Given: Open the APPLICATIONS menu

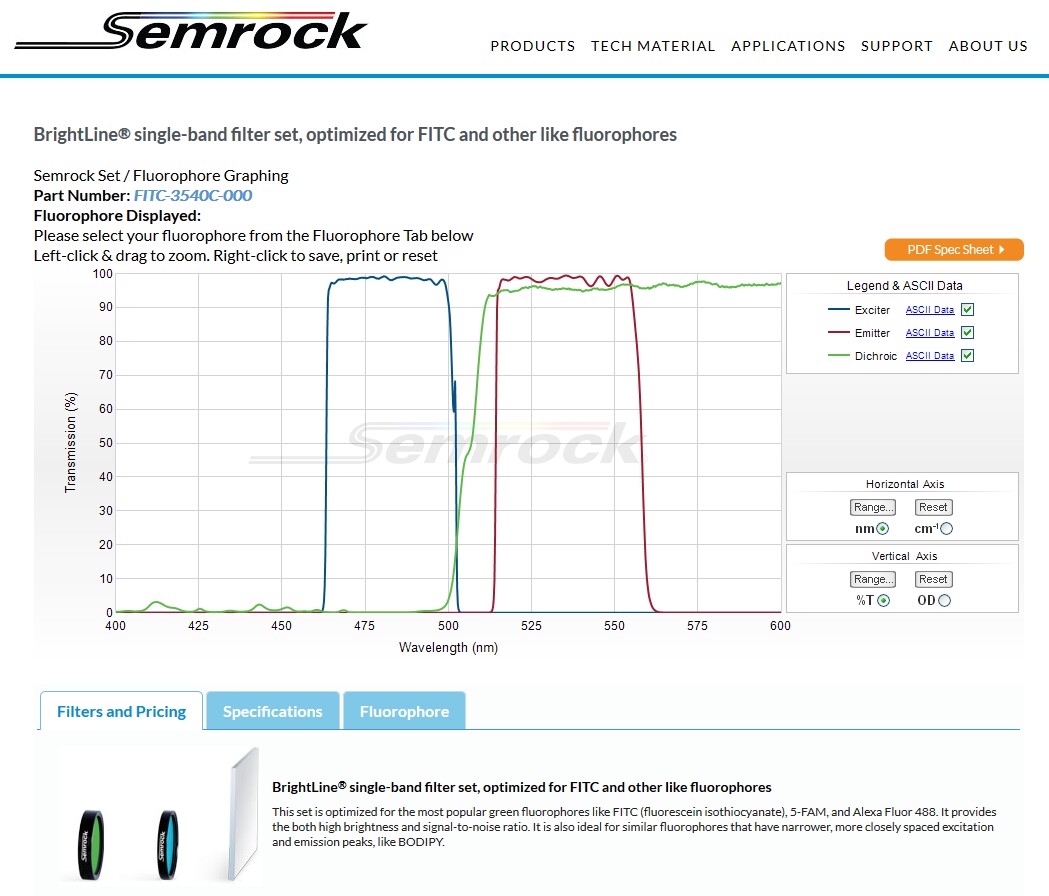Looking at the screenshot, I should point(788,46).
